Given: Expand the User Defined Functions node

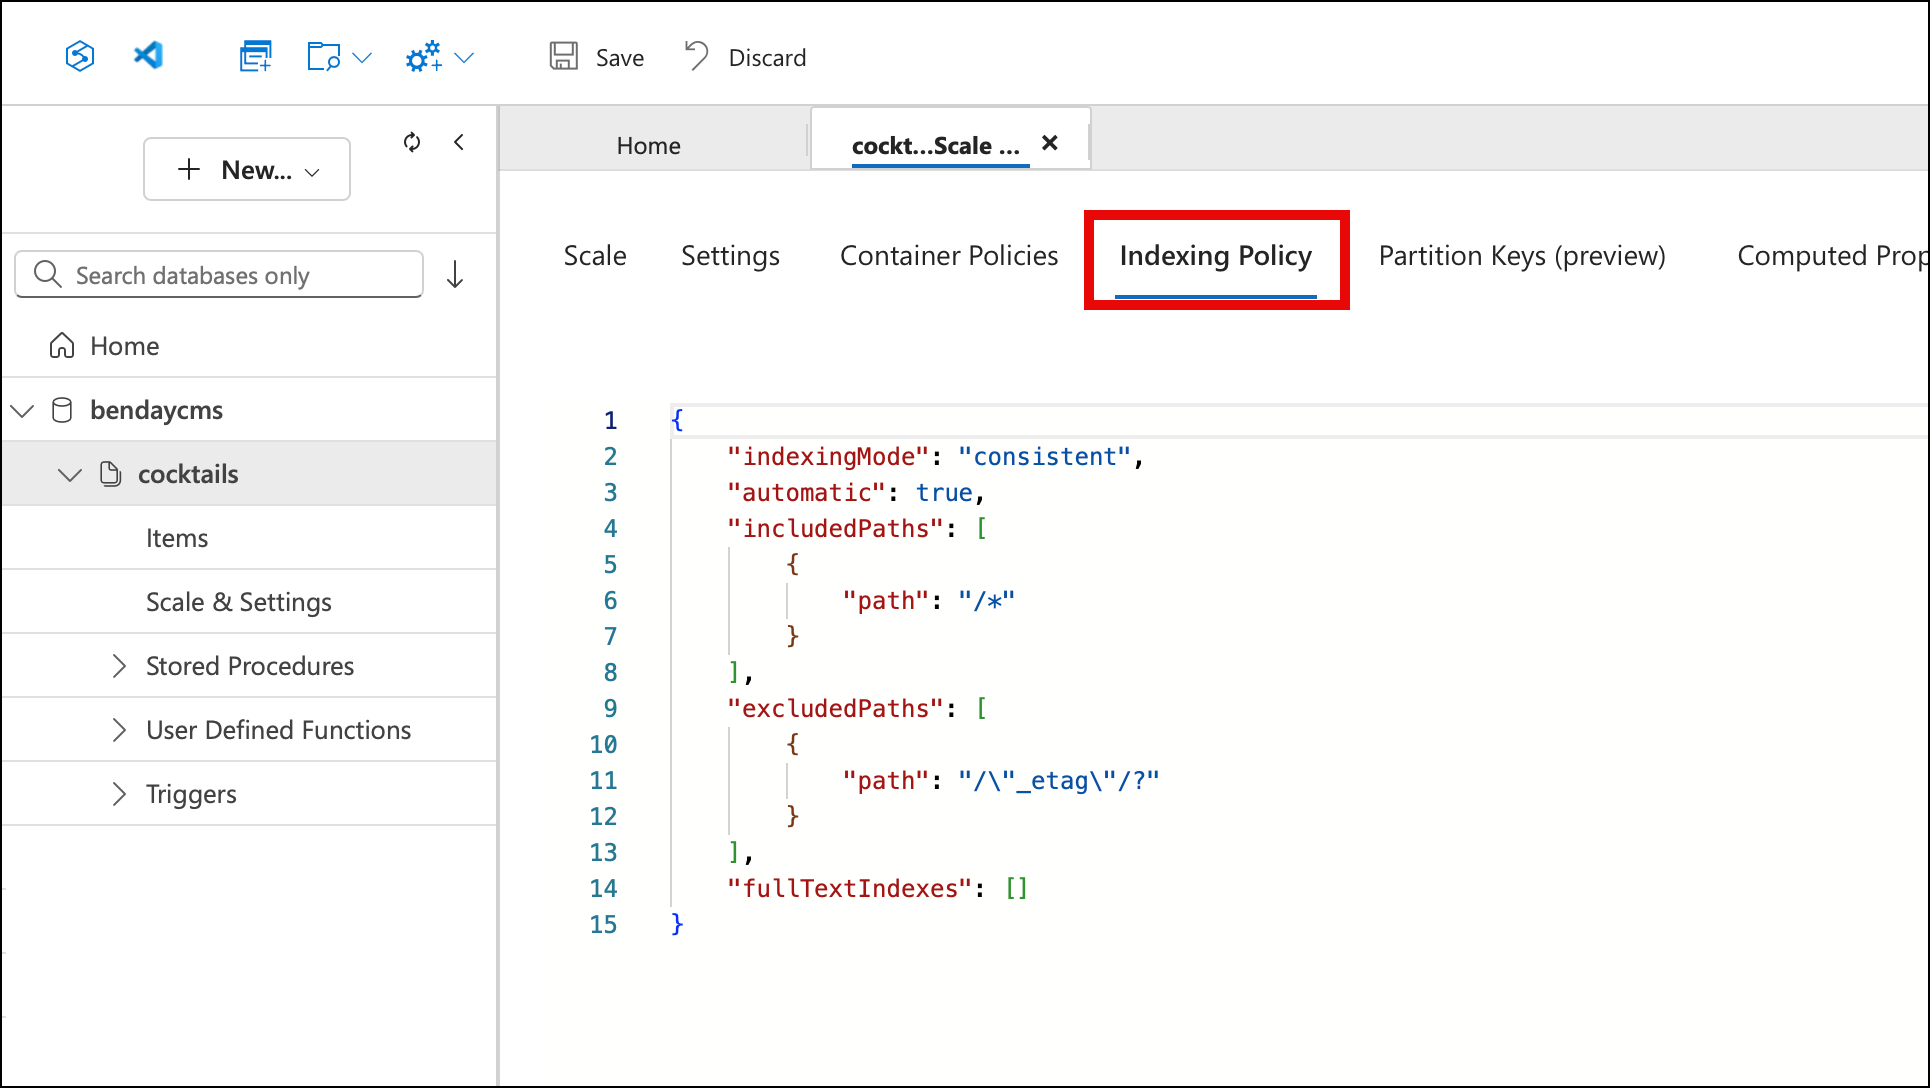Looking at the screenshot, I should pos(119,729).
